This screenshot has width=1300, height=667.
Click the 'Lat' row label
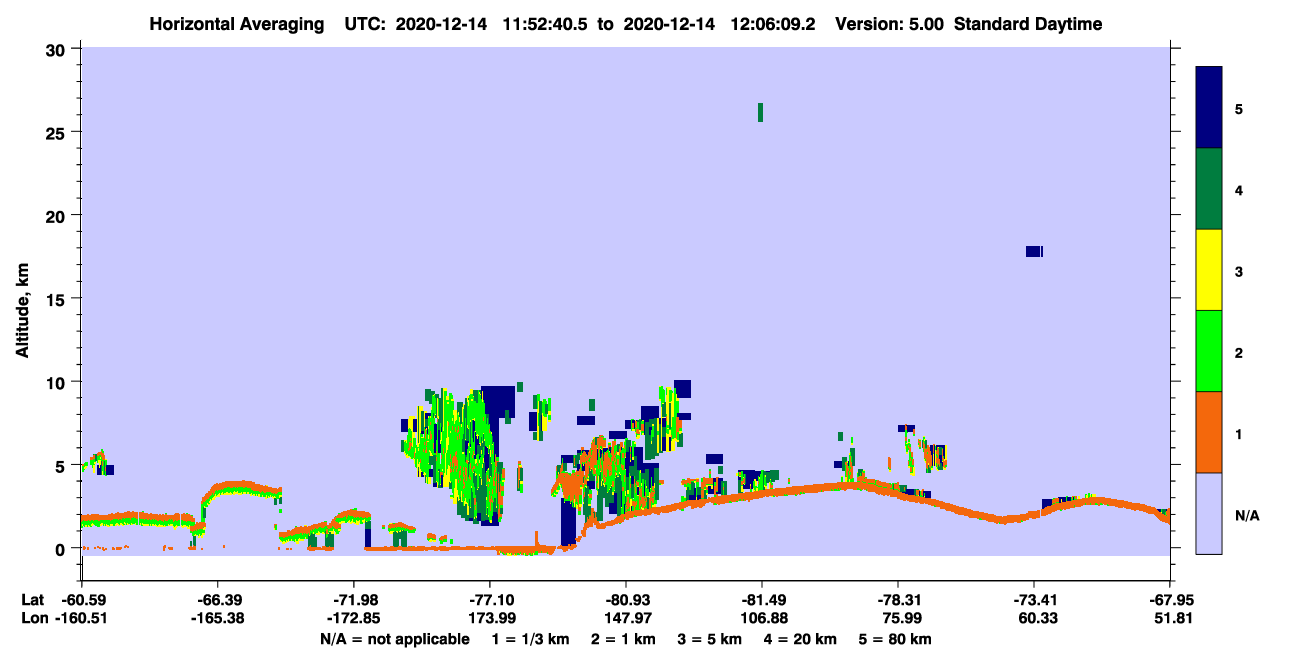31,600
